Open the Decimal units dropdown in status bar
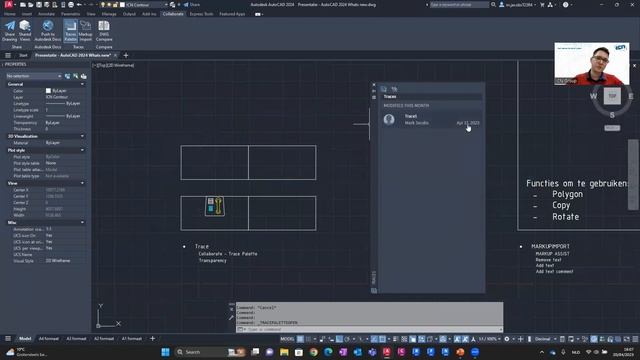This screenshot has width=640, height=360. coord(545,339)
